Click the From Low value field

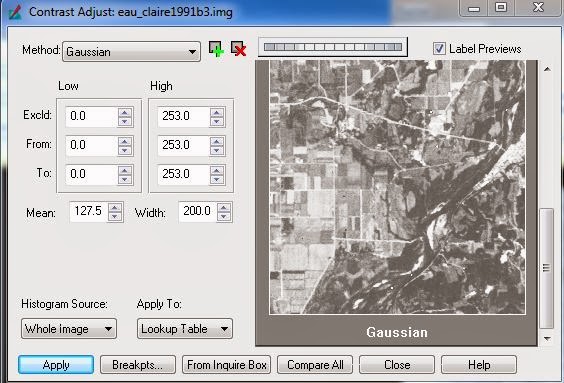point(91,145)
